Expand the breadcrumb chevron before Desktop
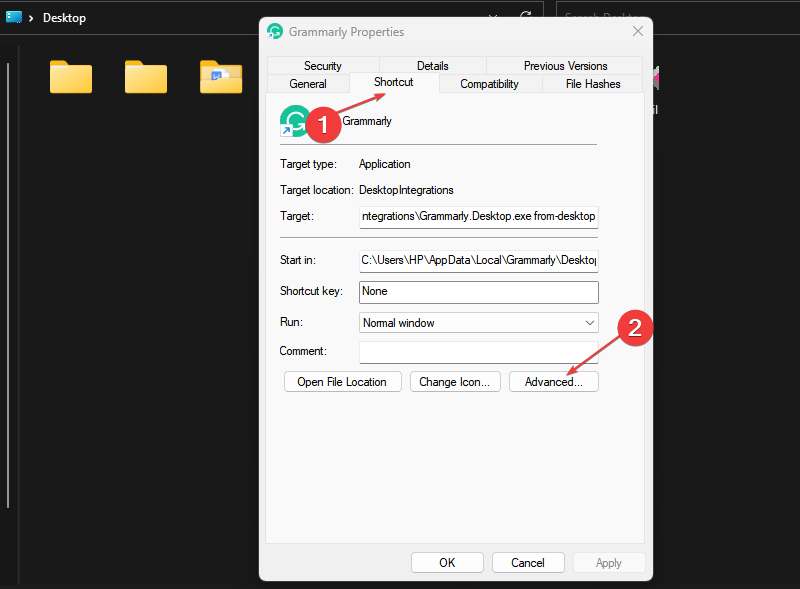 [x=31, y=18]
